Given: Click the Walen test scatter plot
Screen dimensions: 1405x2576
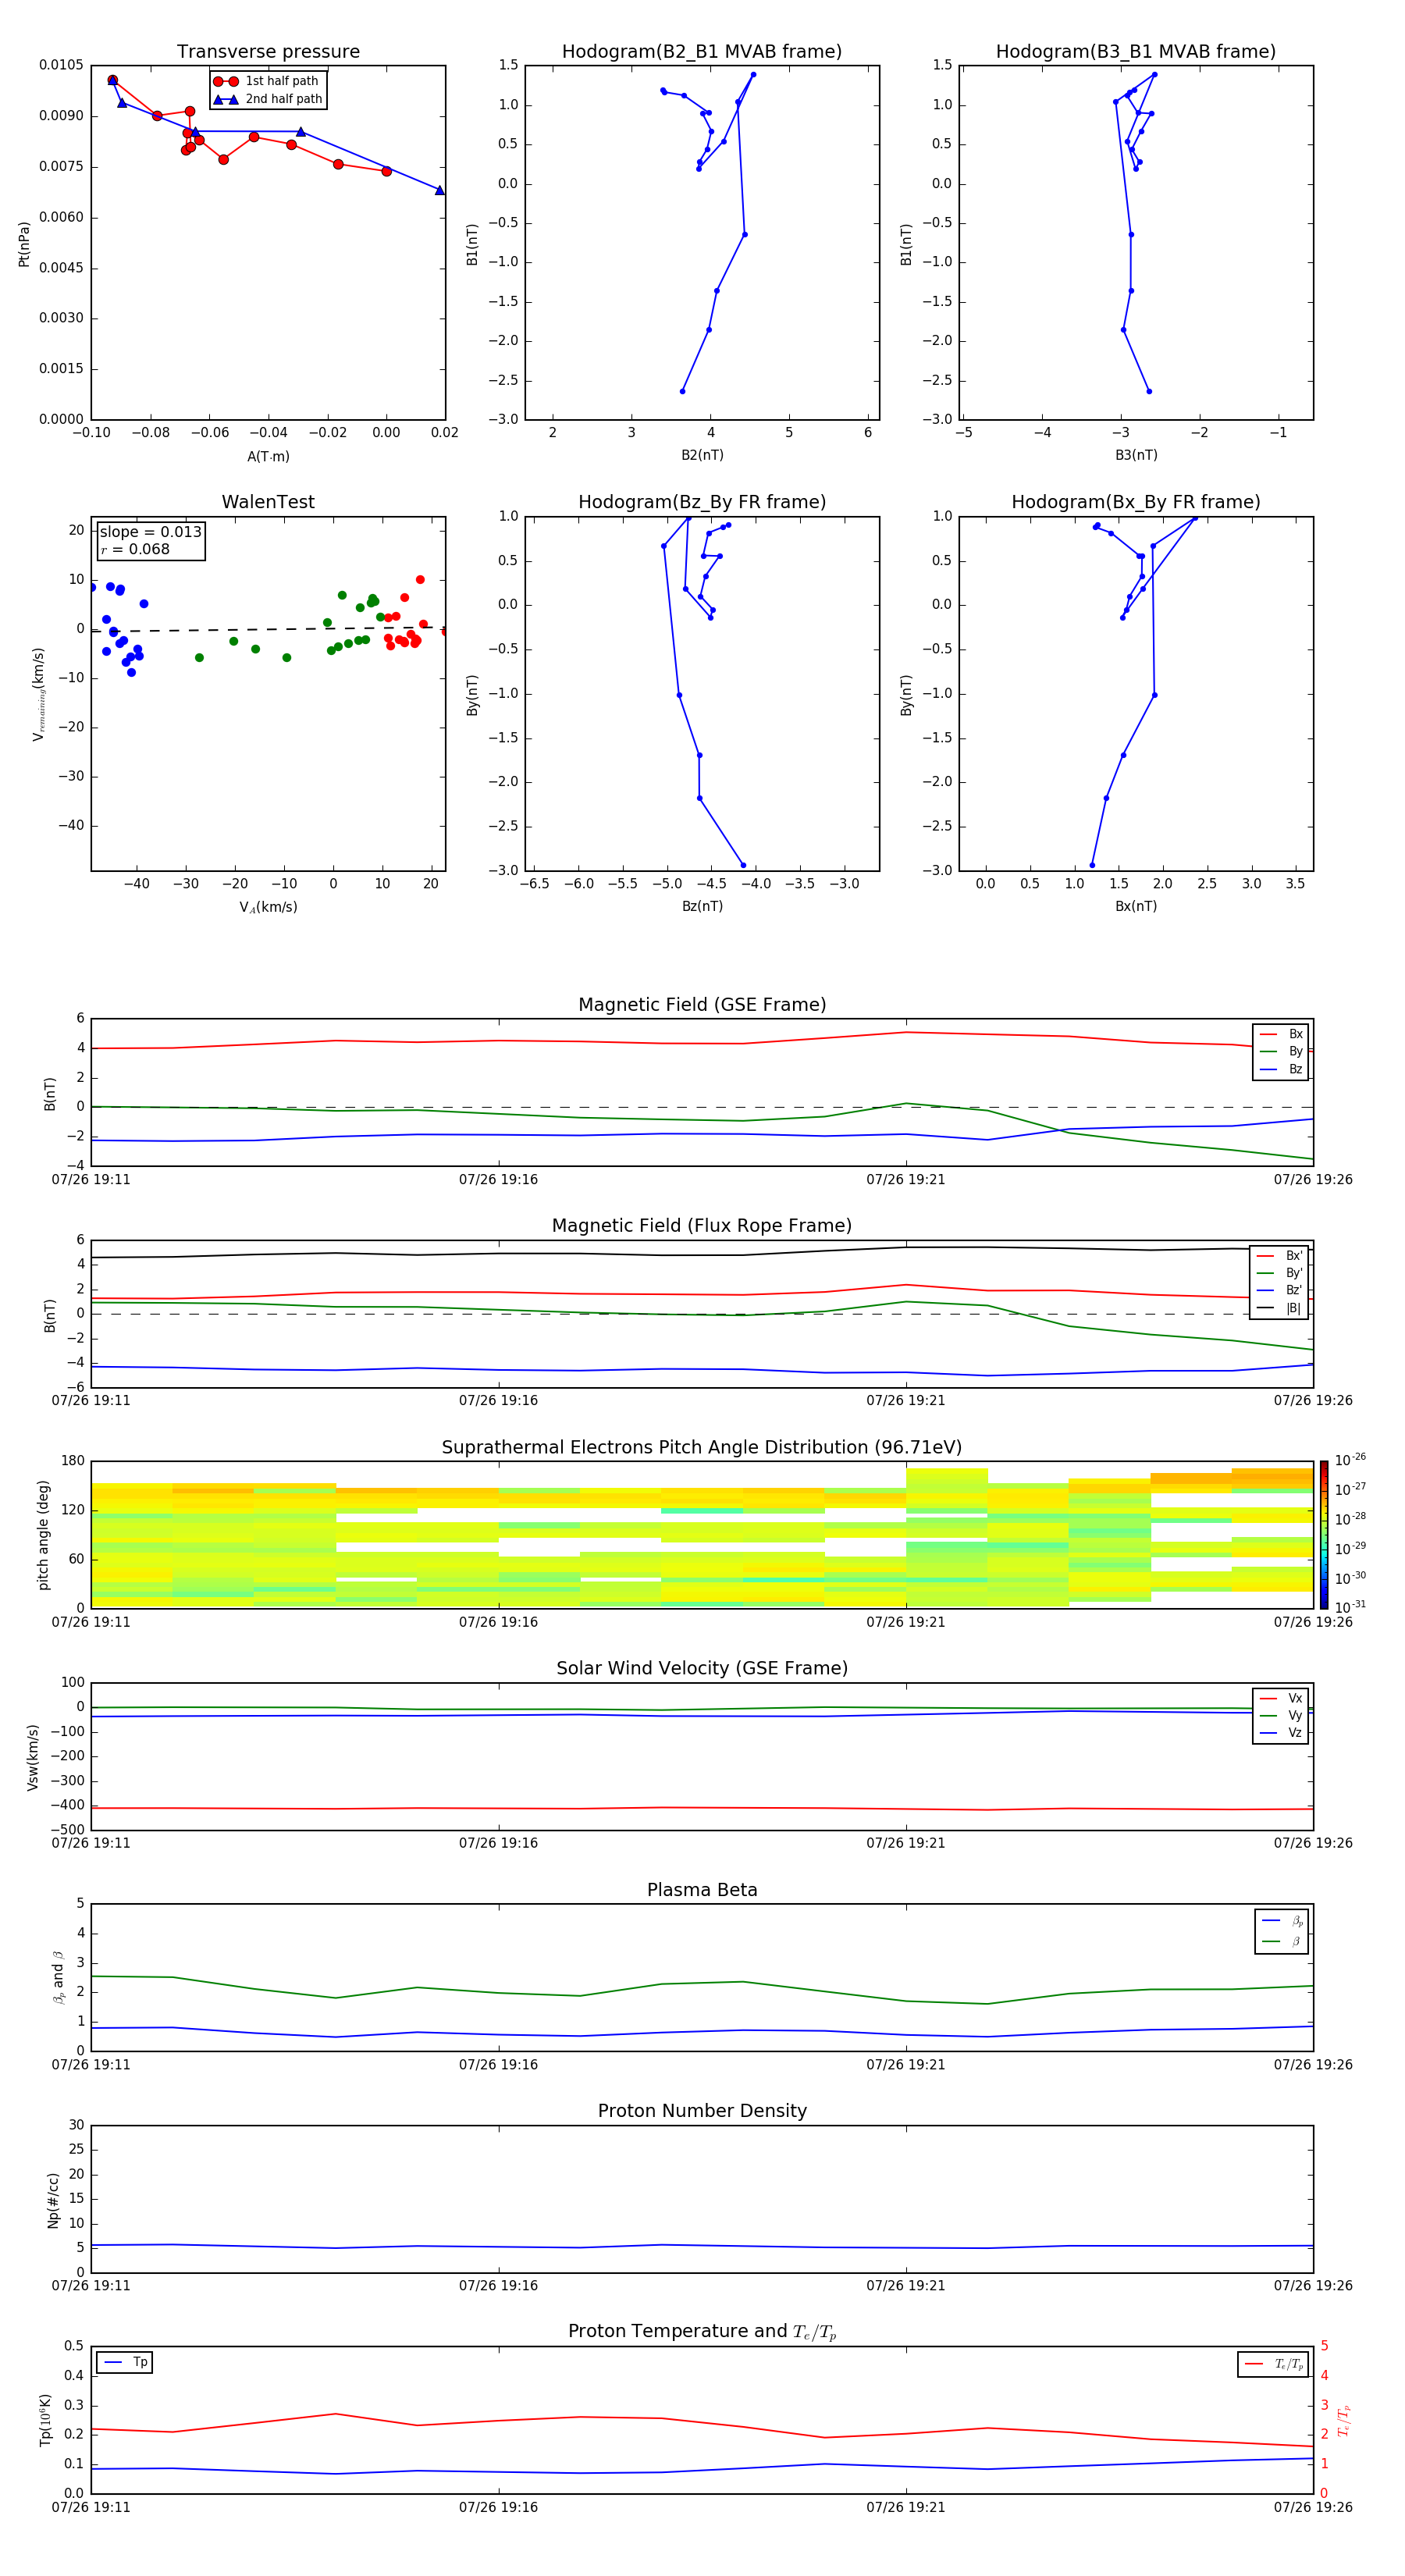Looking at the screenshot, I should (x=268, y=694).
